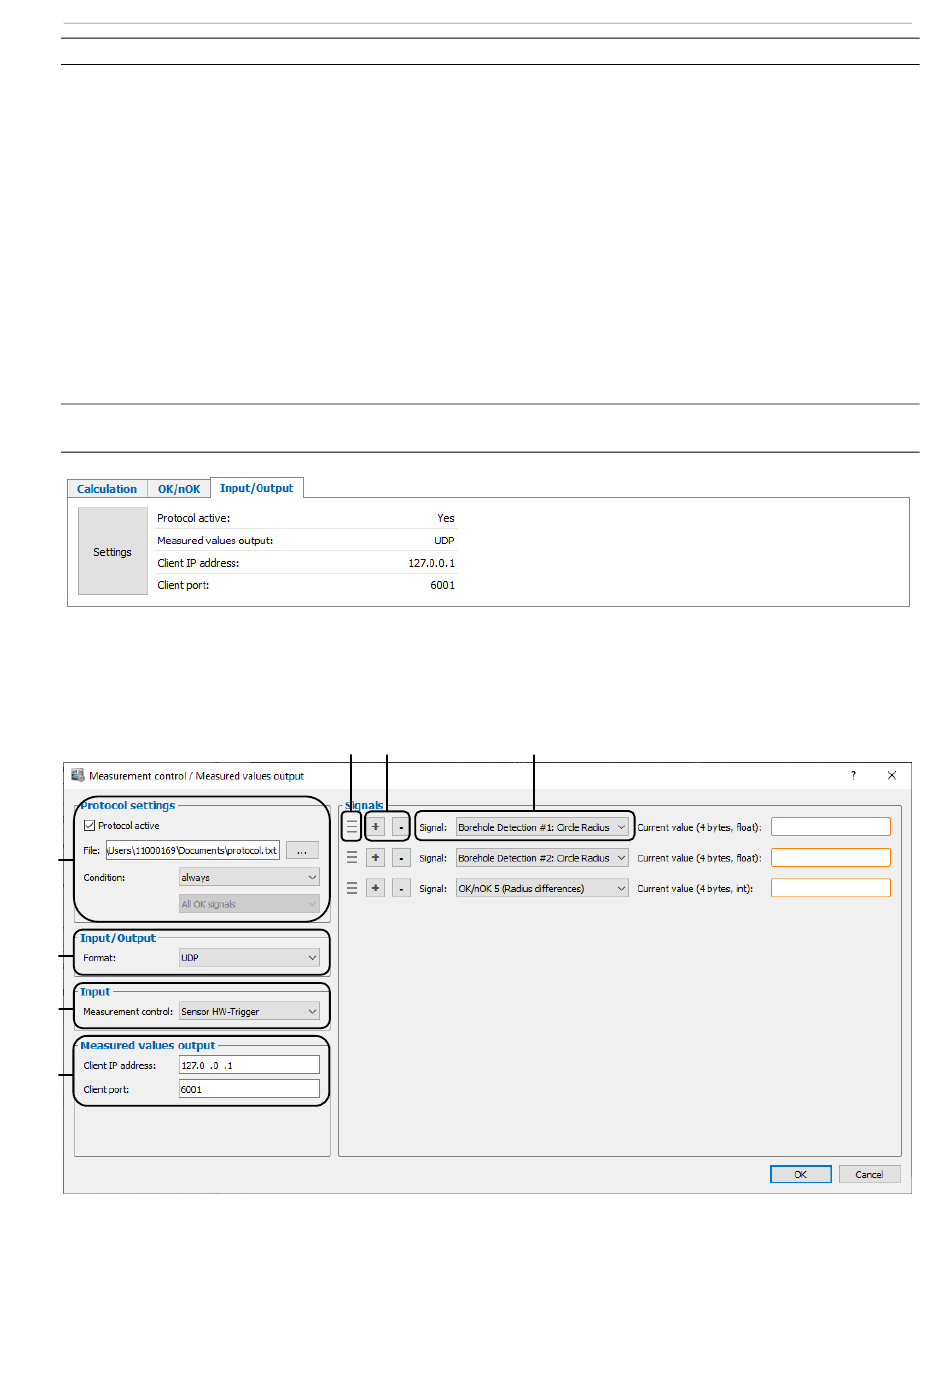The image size is (950, 1397).
Task: Open signal dropdown Borehole Detection #1: Circle Radius
Action: tap(542, 827)
